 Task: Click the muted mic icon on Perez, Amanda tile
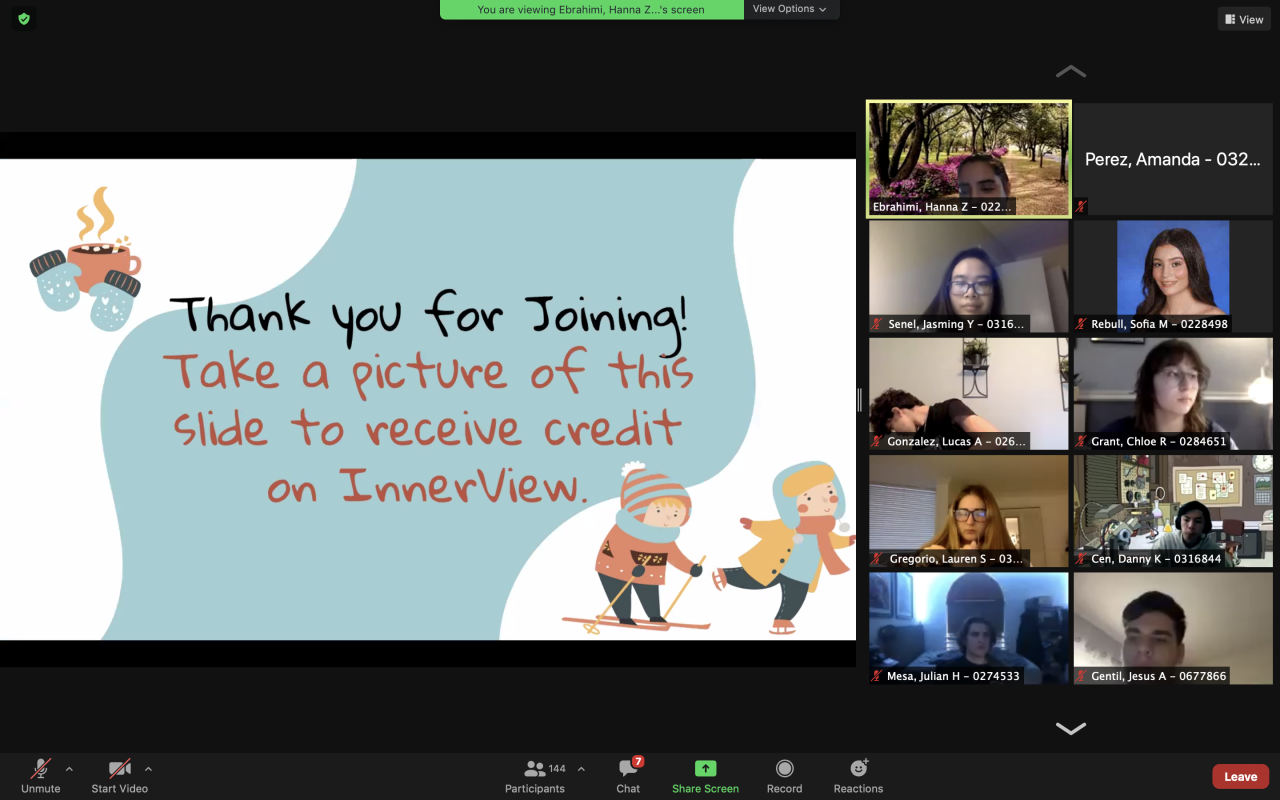(x=1081, y=206)
